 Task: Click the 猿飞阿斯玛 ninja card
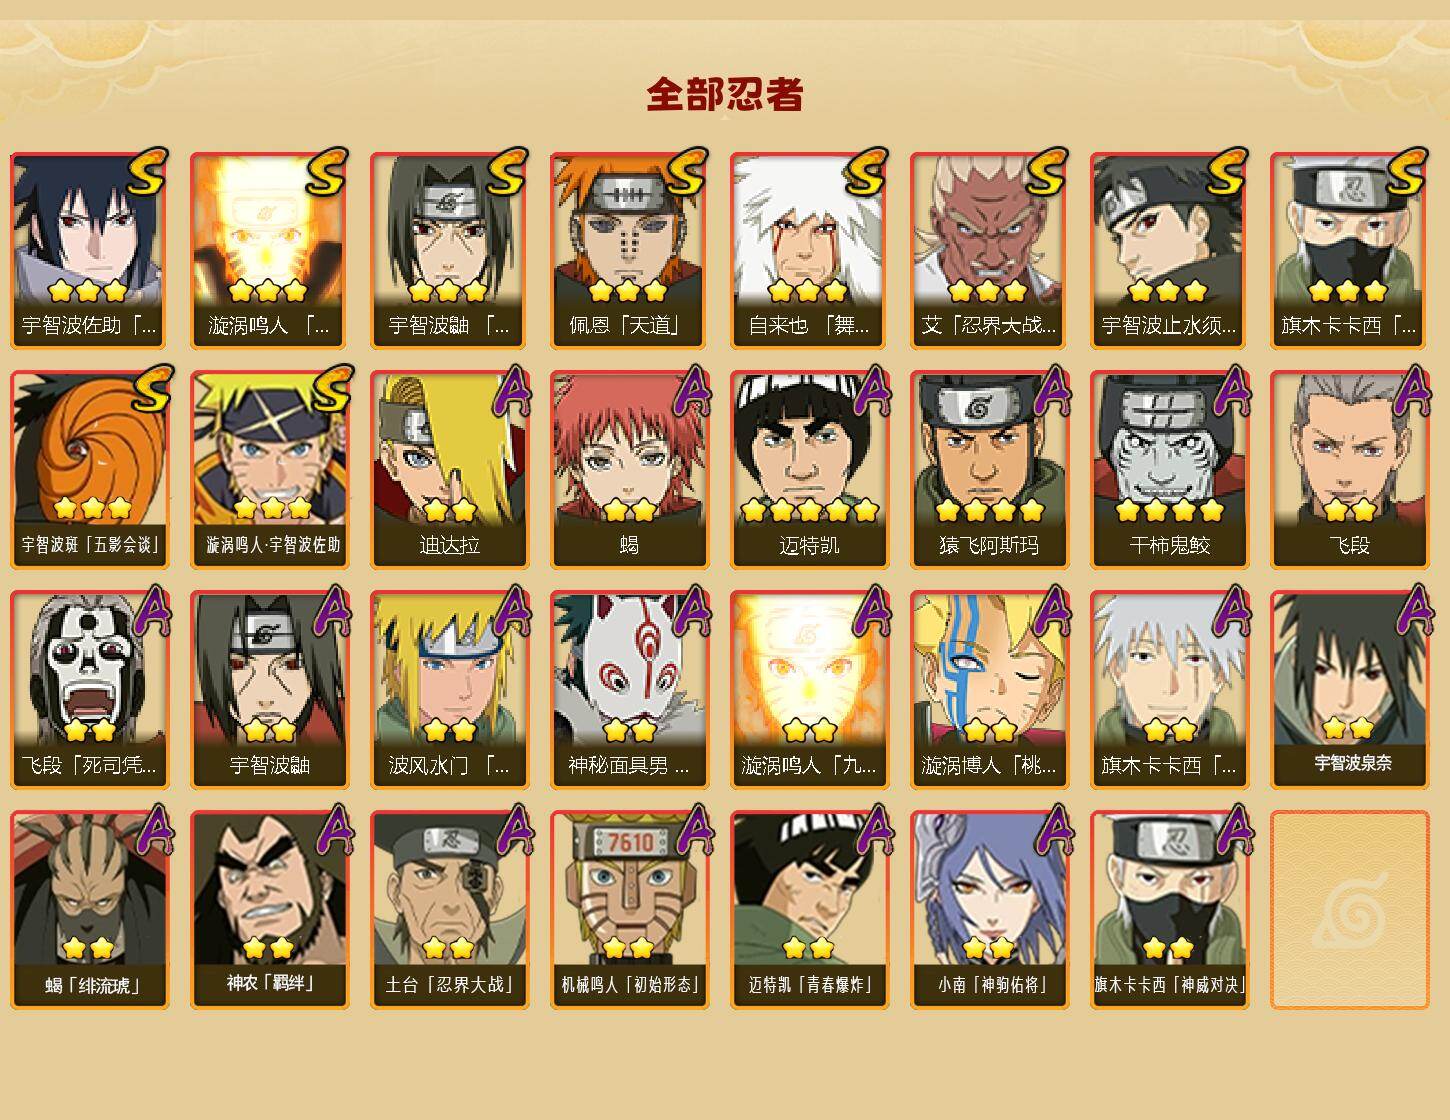tap(989, 470)
